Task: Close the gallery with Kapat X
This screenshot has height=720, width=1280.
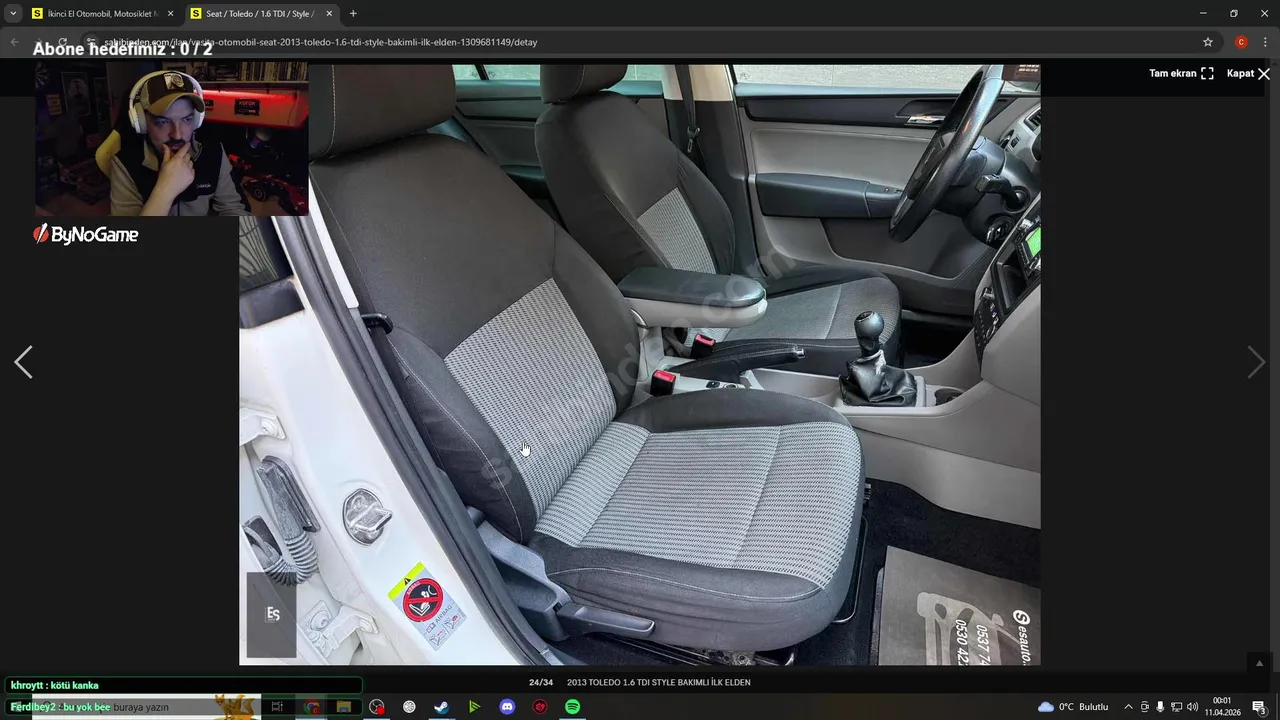Action: [1248, 73]
